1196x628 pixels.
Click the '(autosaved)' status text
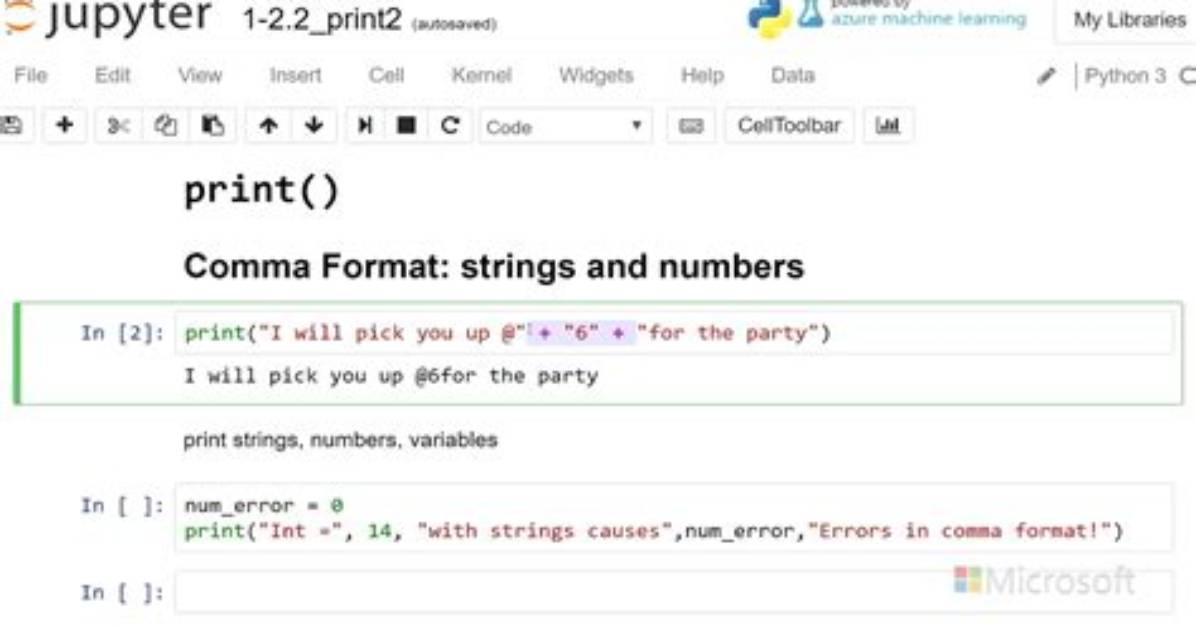454,24
